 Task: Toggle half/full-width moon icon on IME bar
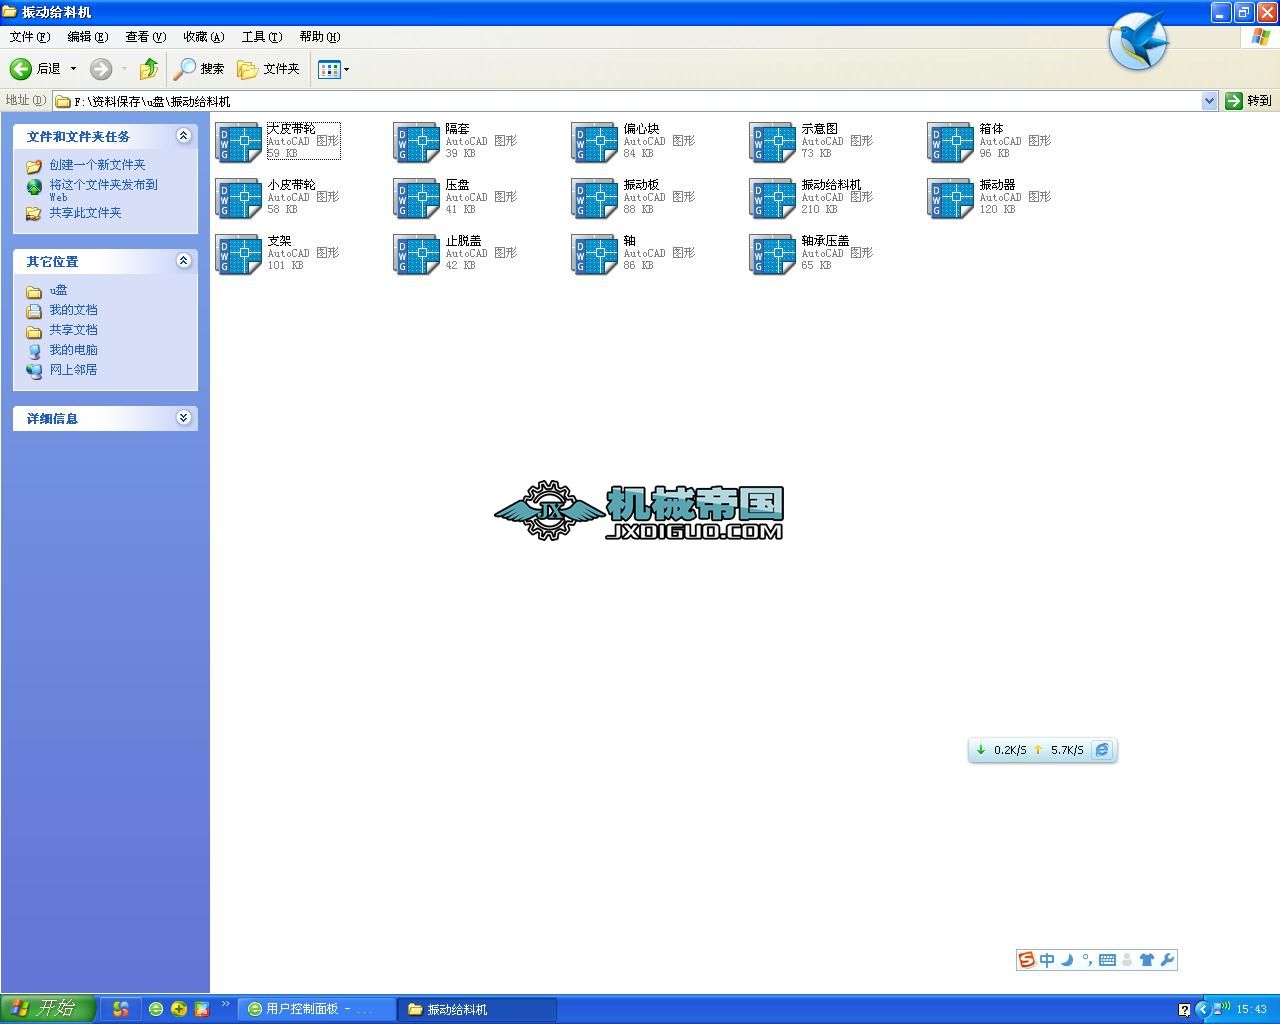tap(1067, 960)
